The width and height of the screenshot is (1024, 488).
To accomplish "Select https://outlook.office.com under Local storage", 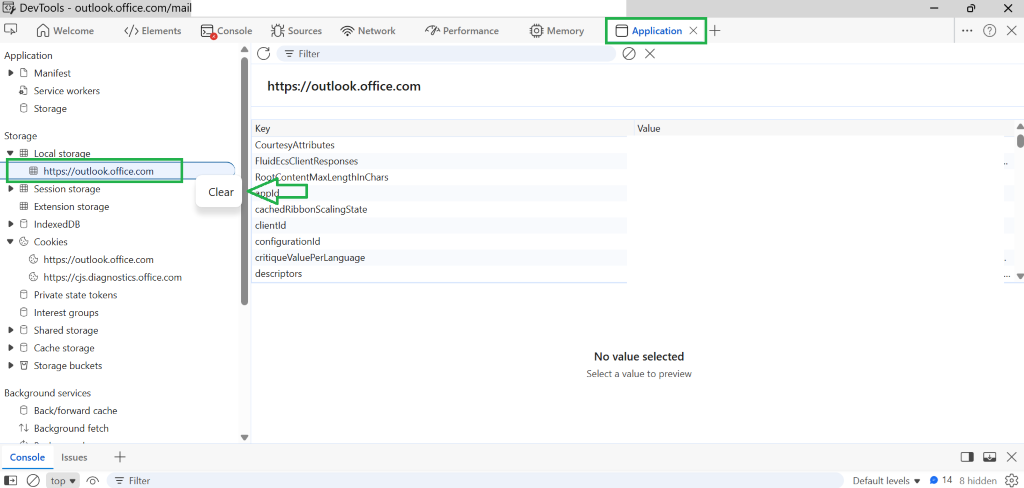I will coord(99,171).
